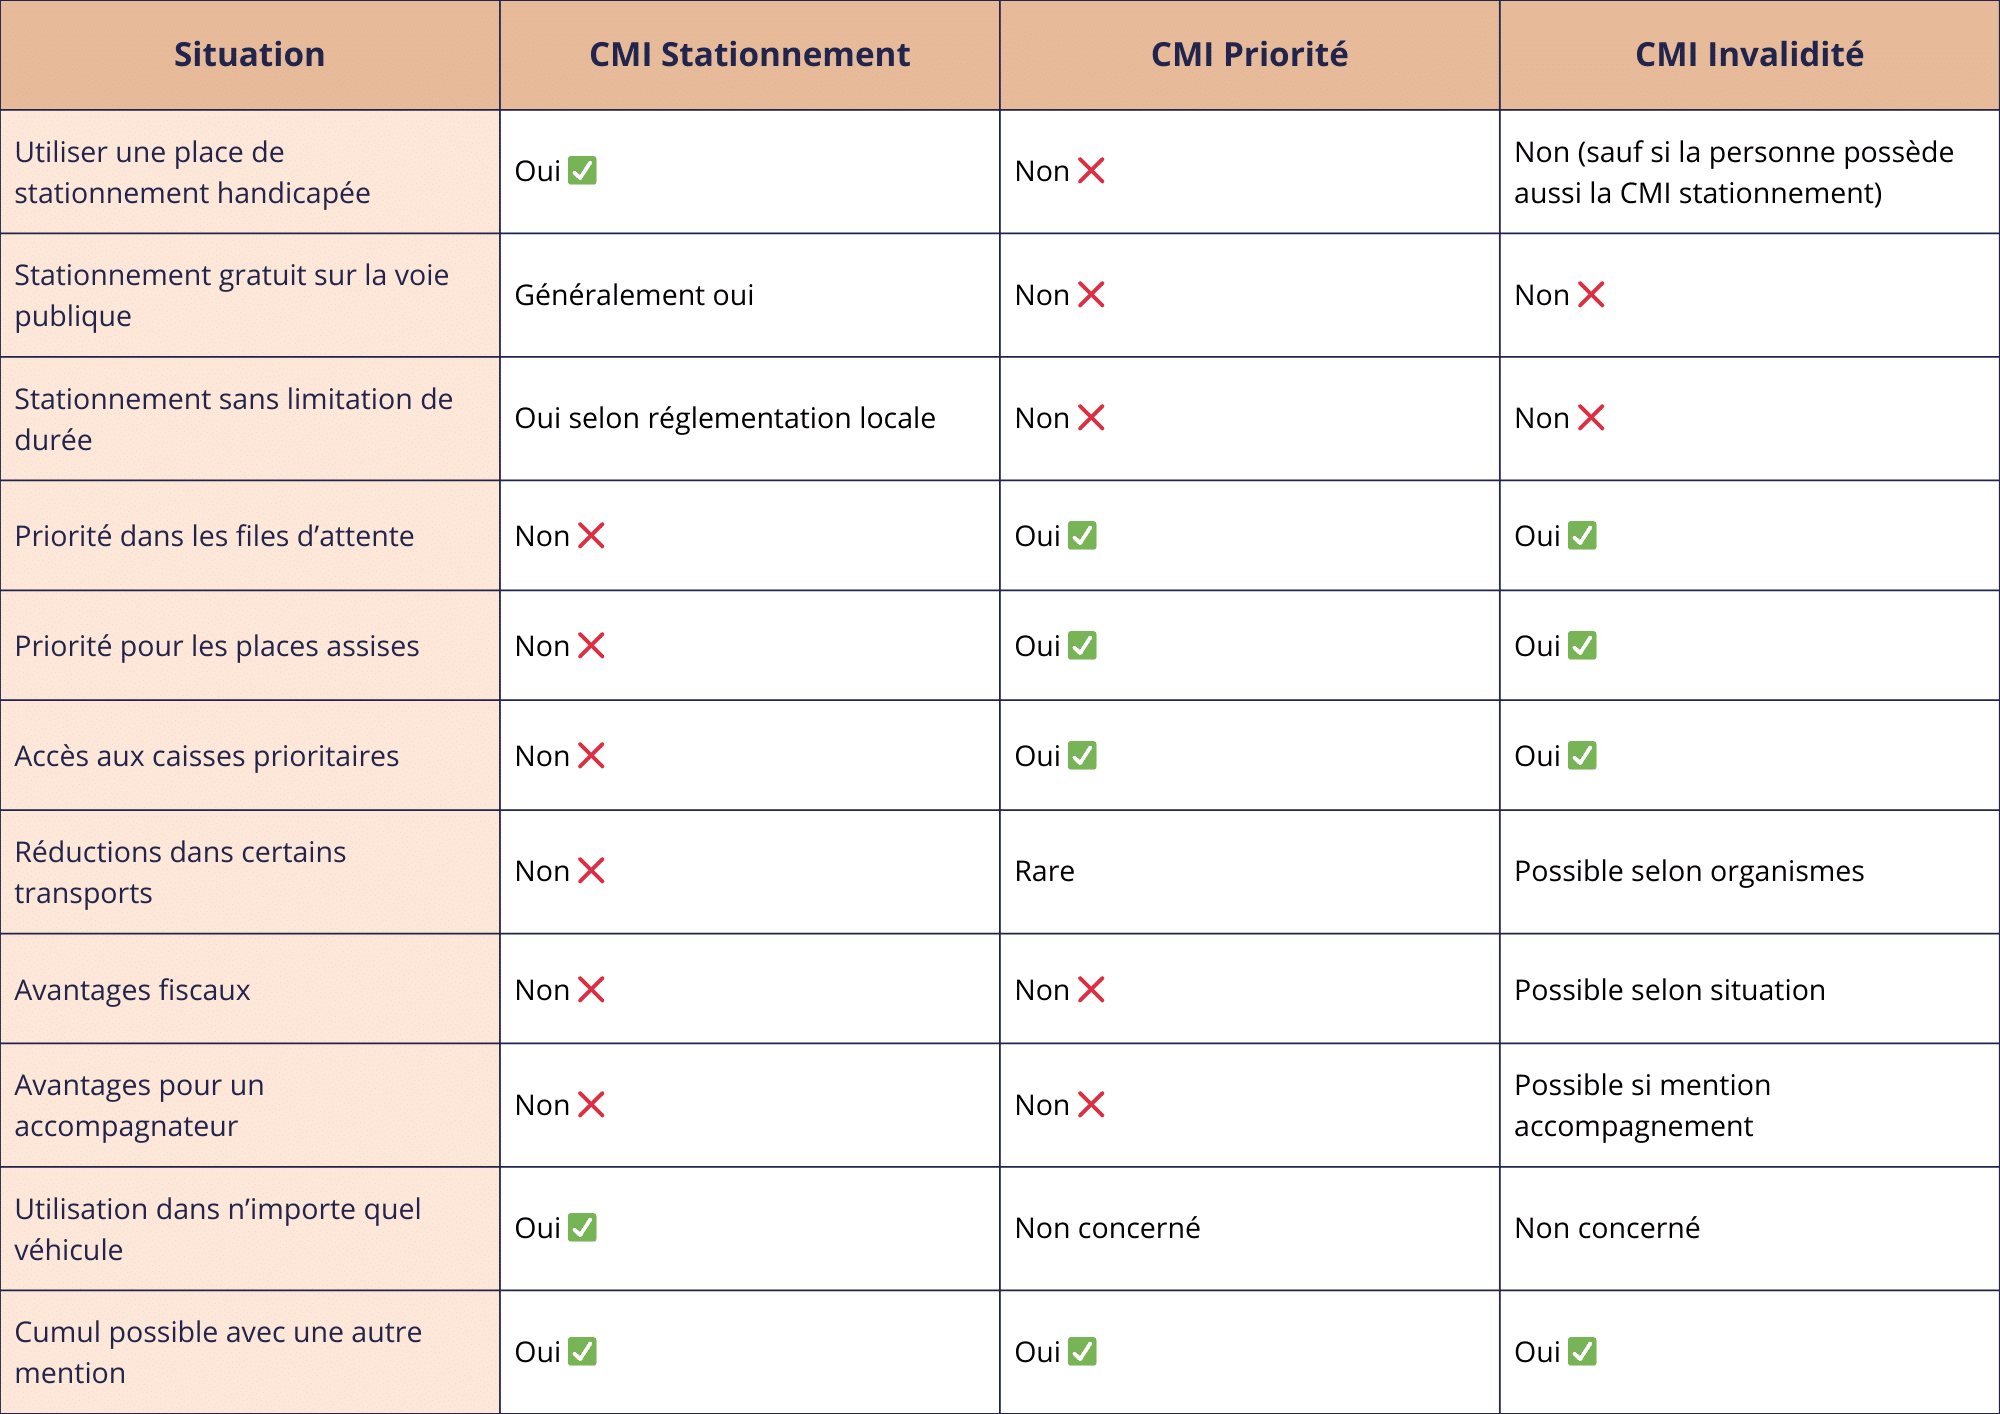Click red cross for free parking, CMI Priorité

tap(1091, 295)
